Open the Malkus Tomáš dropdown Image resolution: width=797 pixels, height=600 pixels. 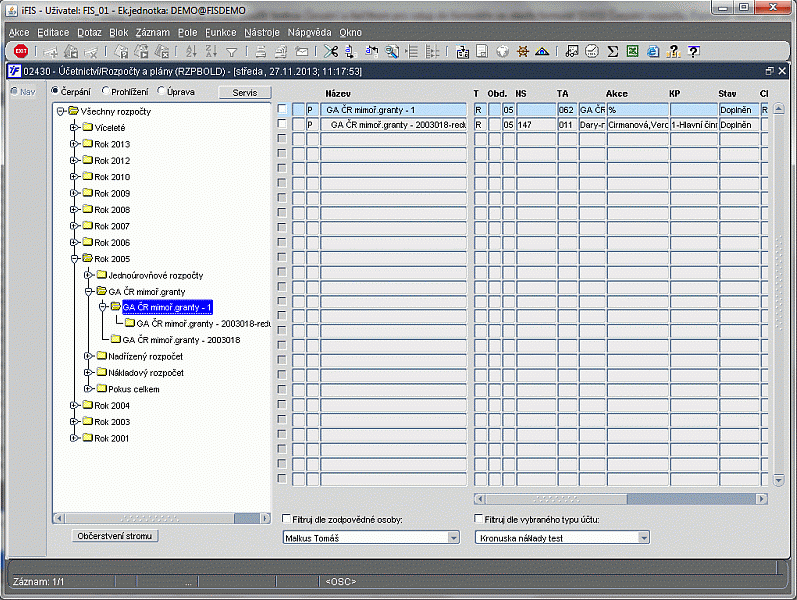pos(452,537)
